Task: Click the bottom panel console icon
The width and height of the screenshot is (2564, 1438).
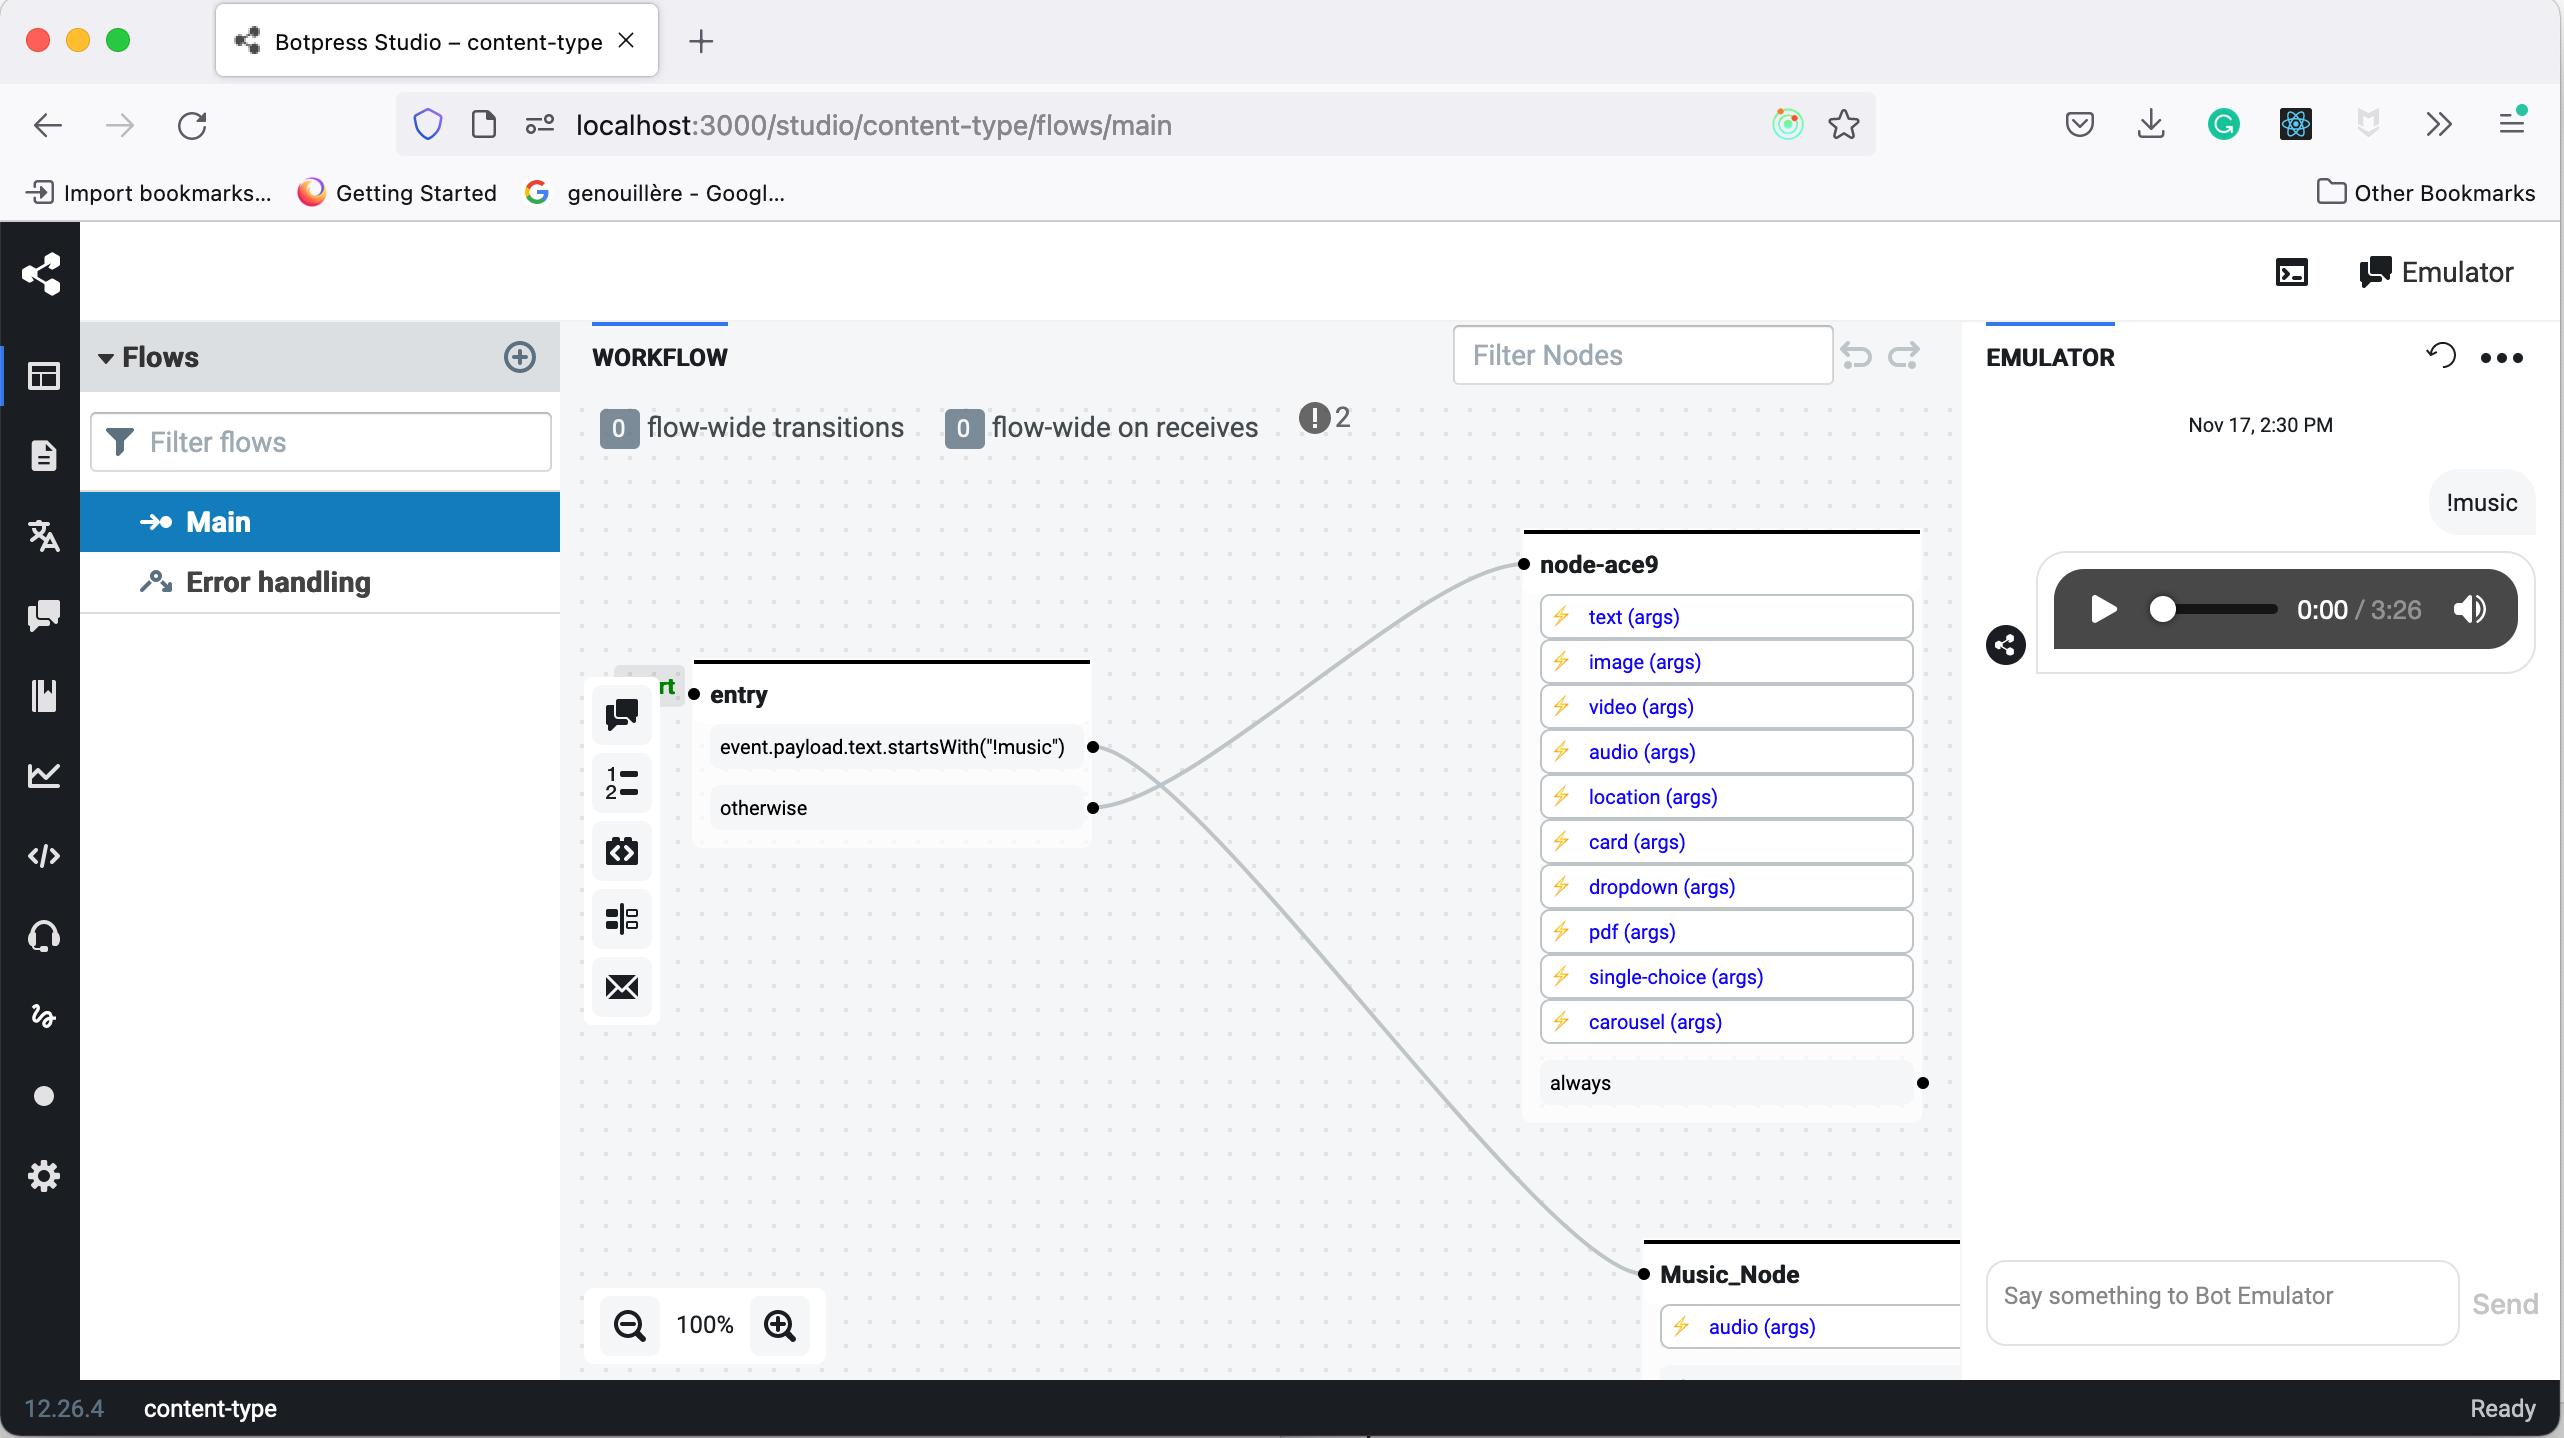Action: point(2291,272)
